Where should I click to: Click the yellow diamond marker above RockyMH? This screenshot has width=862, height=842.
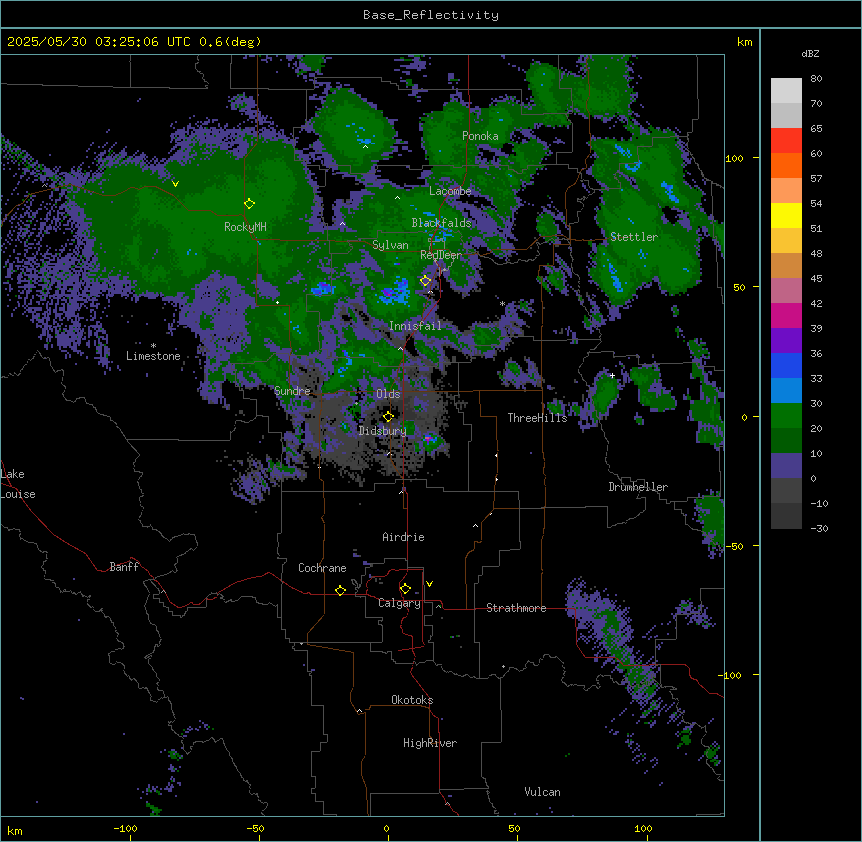pyautogui.click(x=249, y=203)
